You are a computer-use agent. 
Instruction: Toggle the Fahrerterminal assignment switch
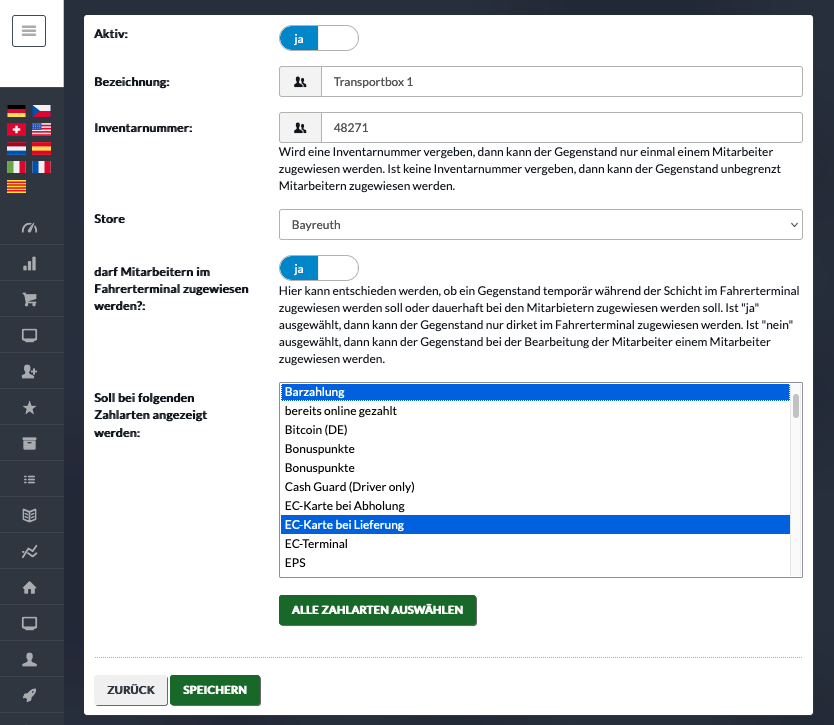[x=319, y=268]
